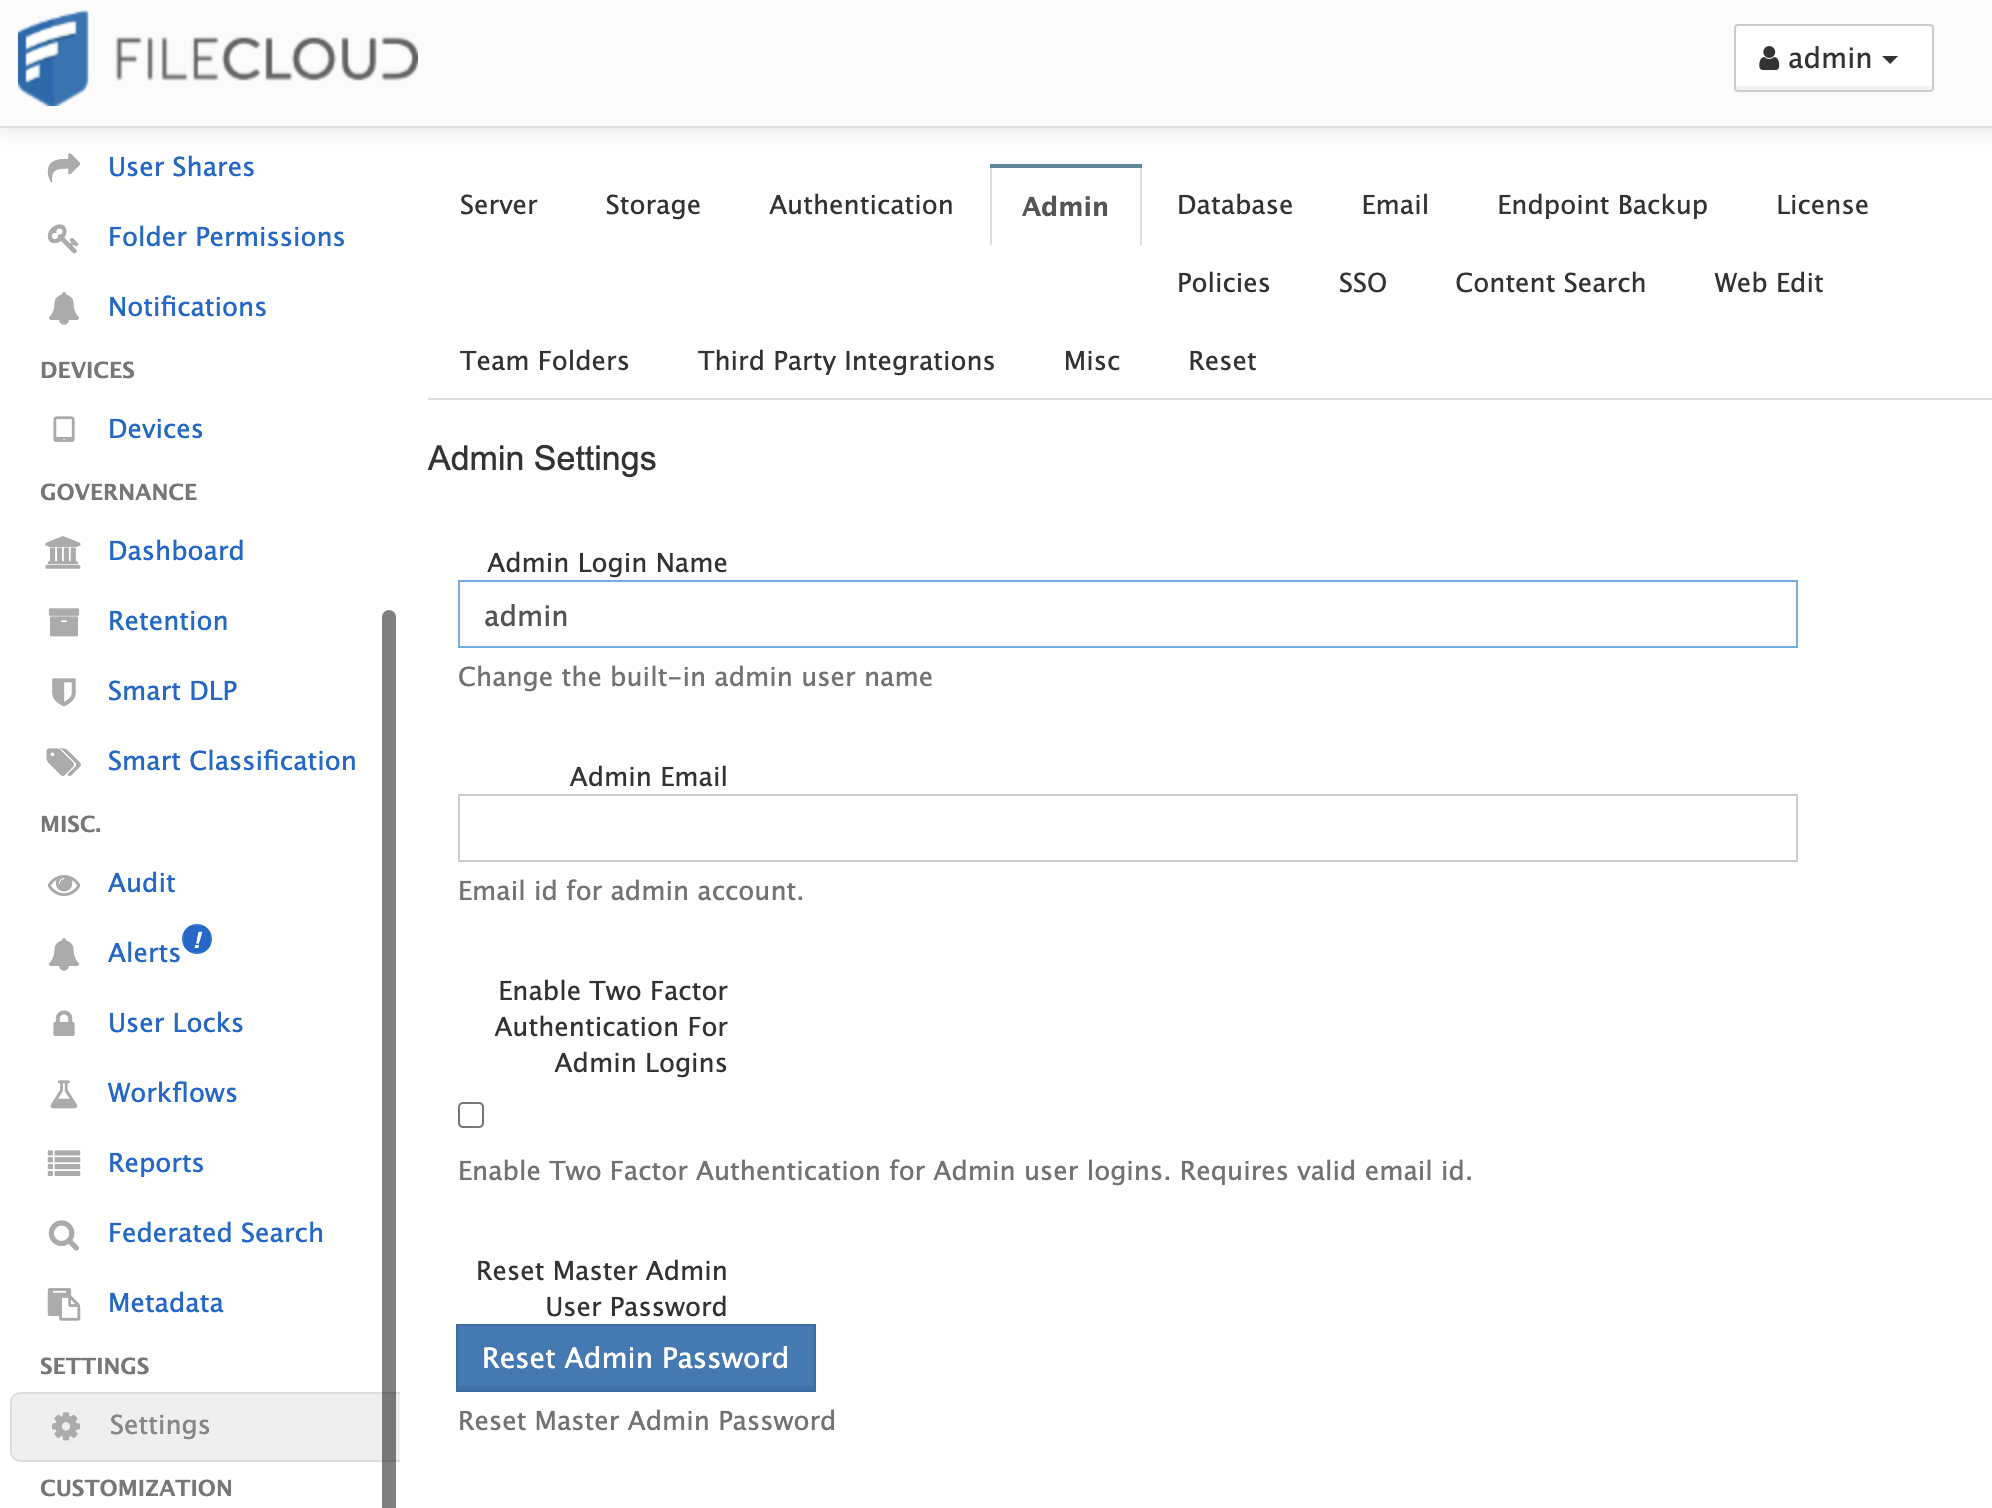1992x1508 pixels.
Task: Click the User Shares arrow icon
Action: pyautogui.click(x=64, y=167)
